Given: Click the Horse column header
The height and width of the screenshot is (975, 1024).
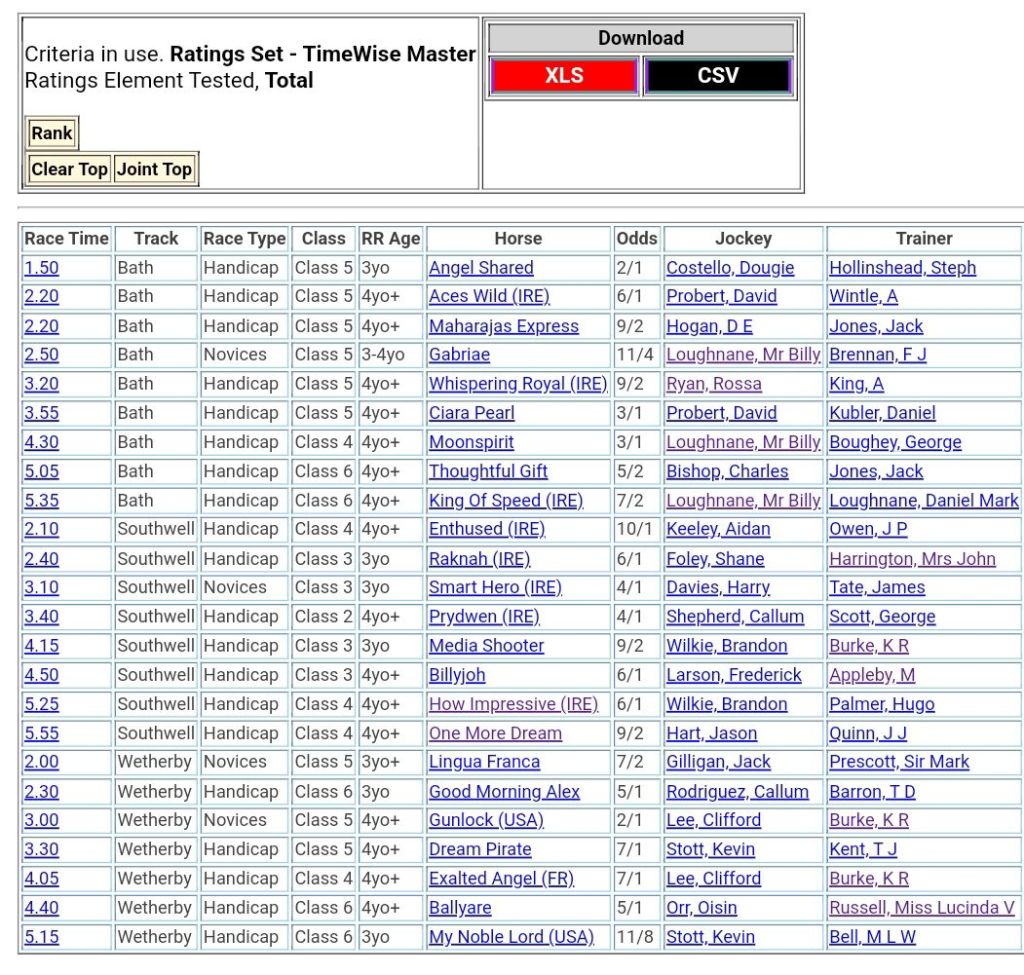Looking at the screenshot, I should click(x=518, y=239).
